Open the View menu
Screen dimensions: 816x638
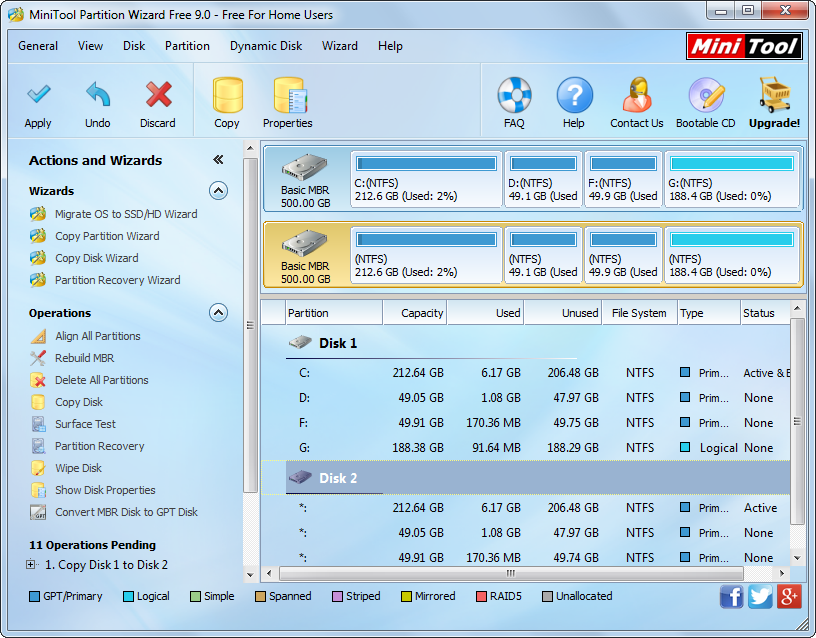[x=91, y=46]
